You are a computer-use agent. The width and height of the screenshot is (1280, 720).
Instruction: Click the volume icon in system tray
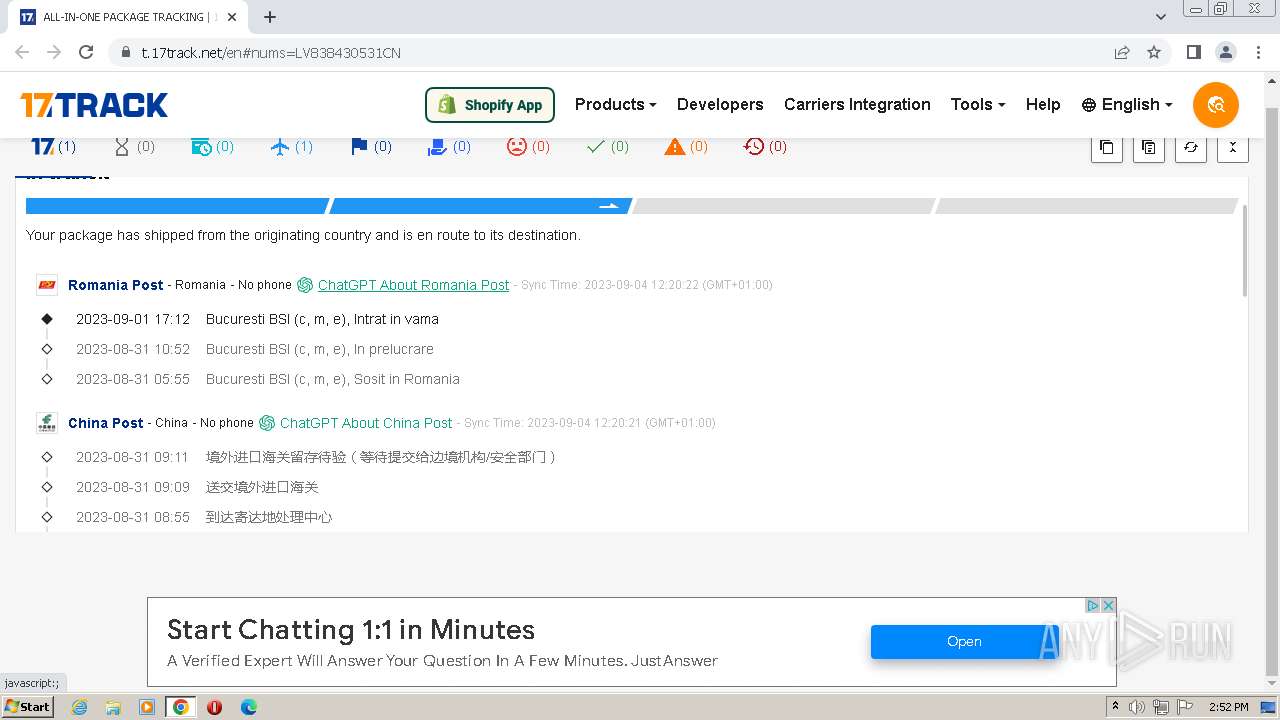(1137, 707)
